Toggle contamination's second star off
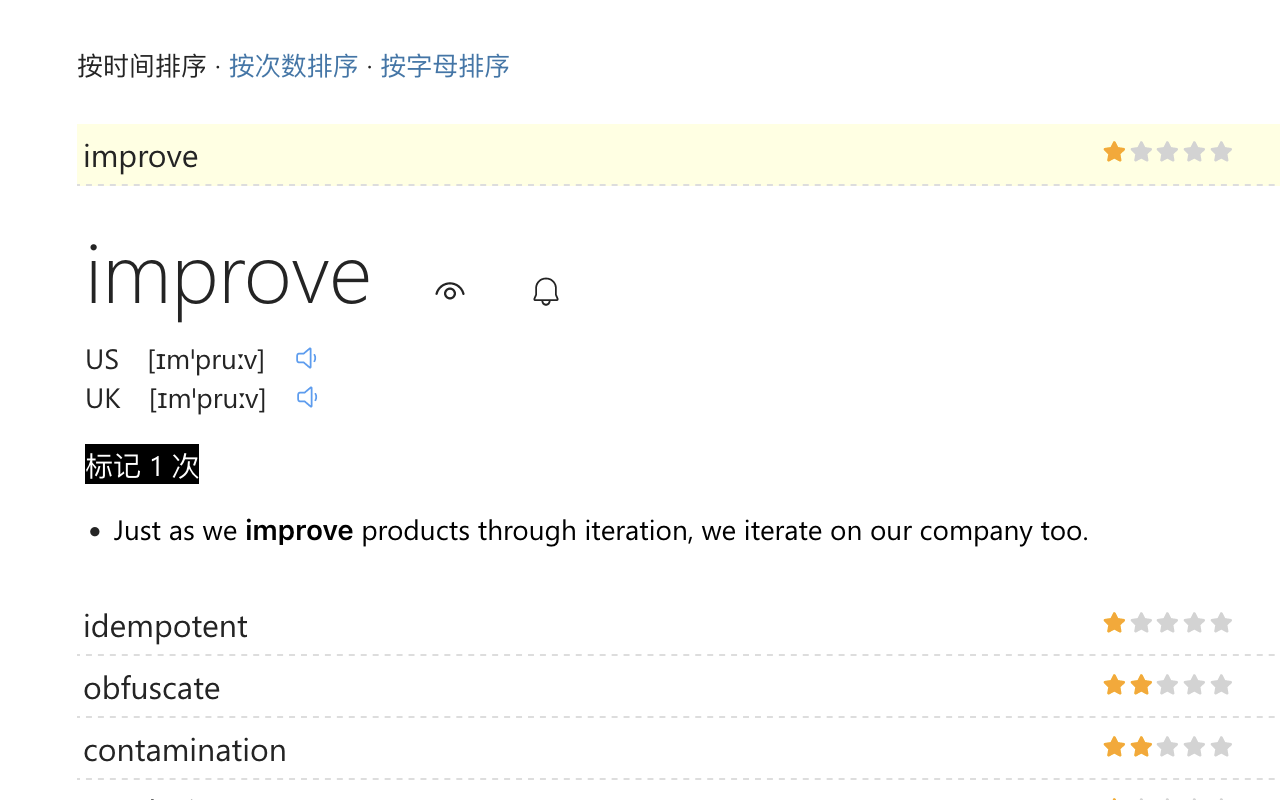 1141,746
